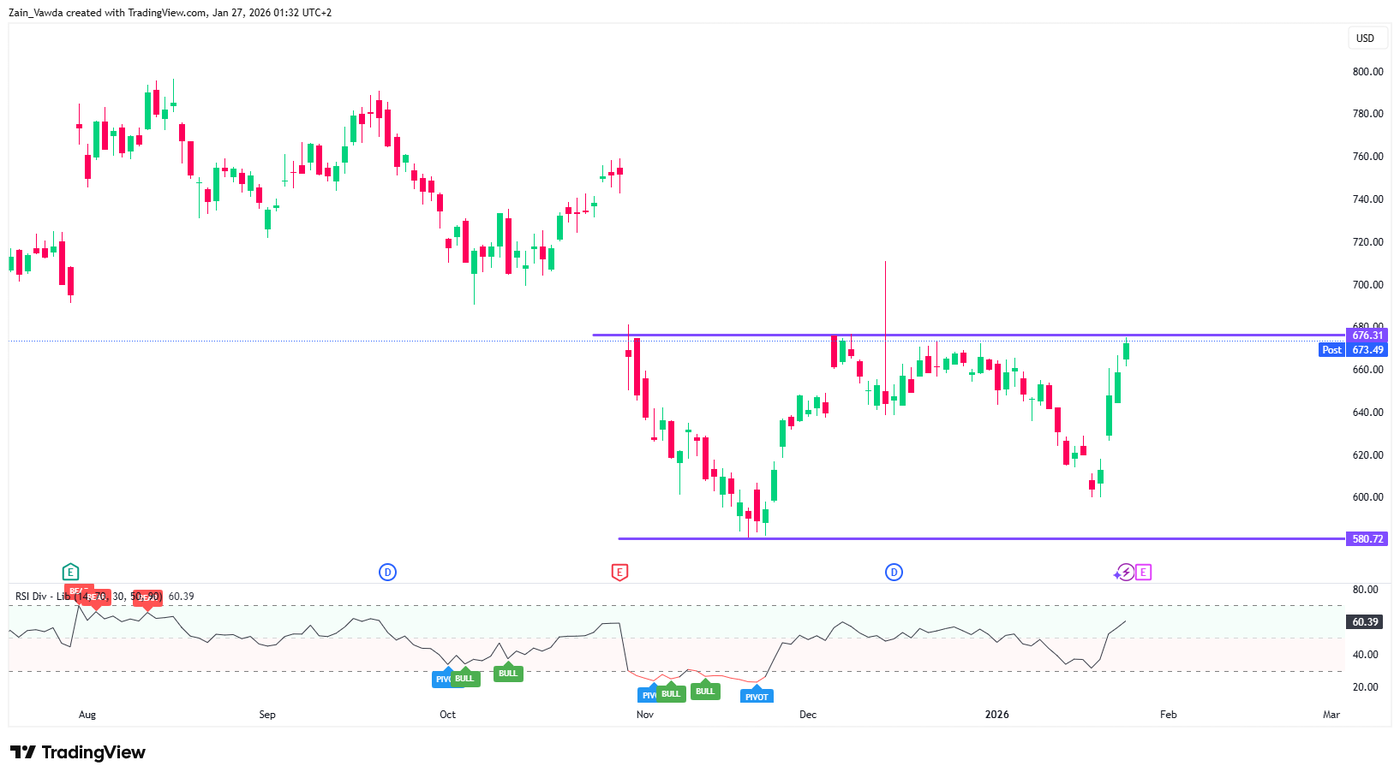Click the Post label beside 673.49
Image resolution: width=1400 pixels, height=778 pixels.
pyautogui.click(x=1332, y=350)
